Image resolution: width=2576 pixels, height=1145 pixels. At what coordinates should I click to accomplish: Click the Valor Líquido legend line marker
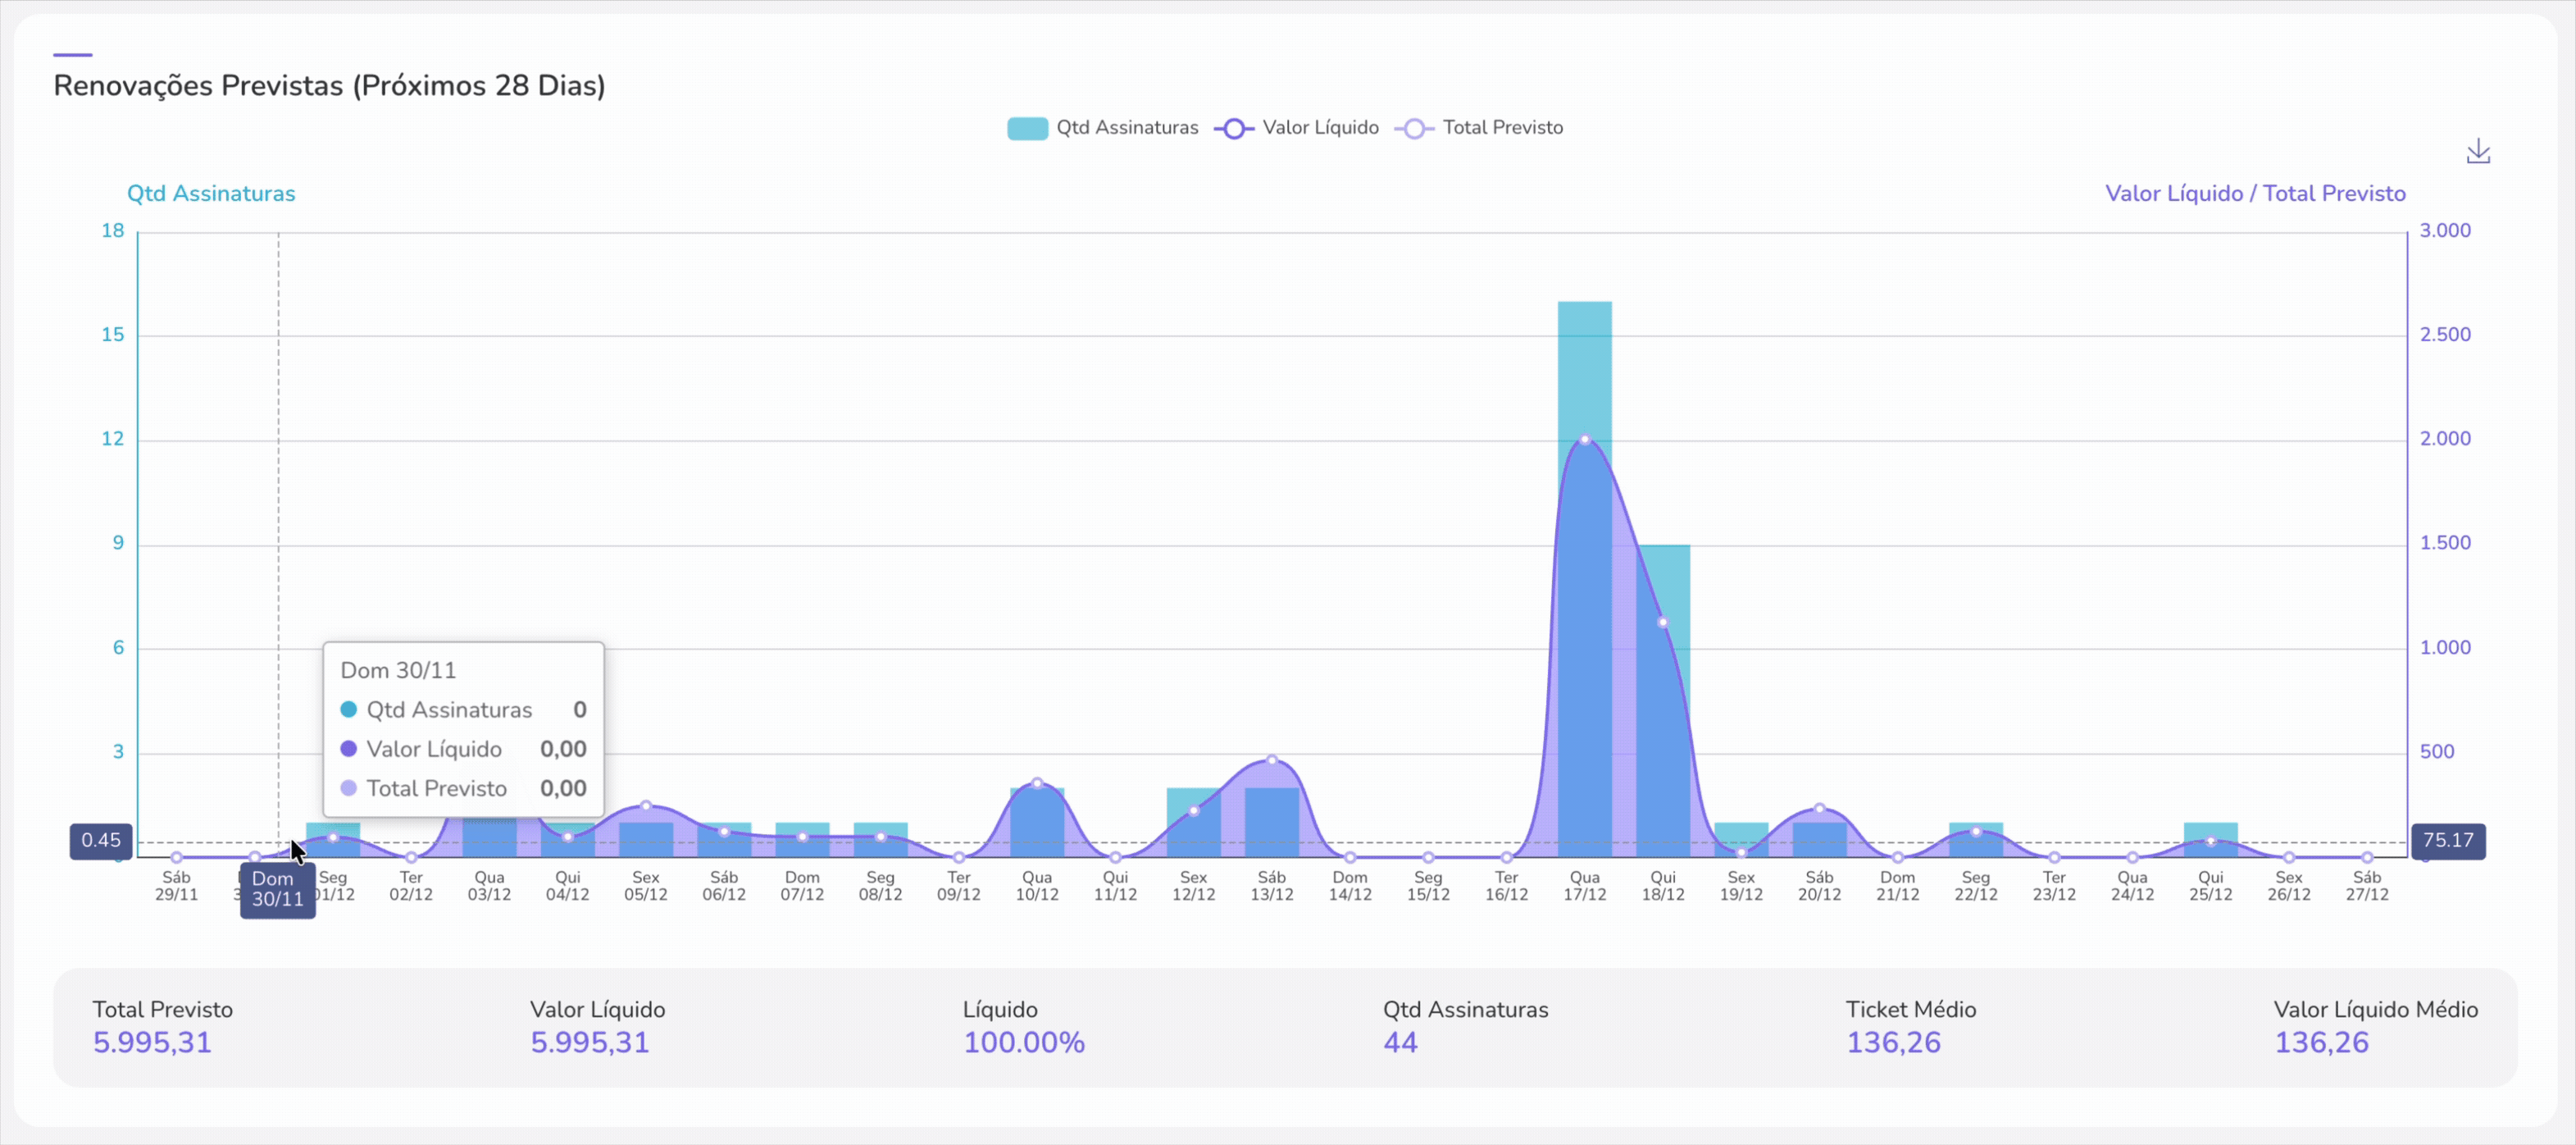pyautogui.click(x=1234, y=128)
